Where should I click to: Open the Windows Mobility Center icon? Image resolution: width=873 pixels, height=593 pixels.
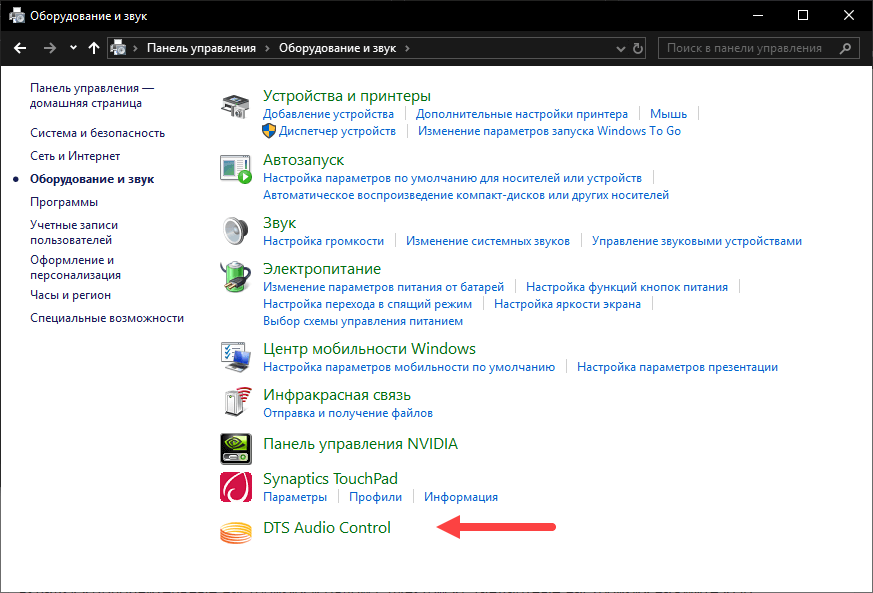pyautogui.click(x=236, y=356)
